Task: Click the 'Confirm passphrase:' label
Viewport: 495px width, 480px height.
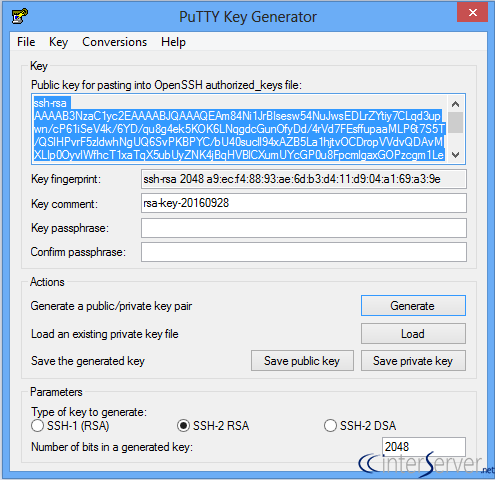Action: 78,252
